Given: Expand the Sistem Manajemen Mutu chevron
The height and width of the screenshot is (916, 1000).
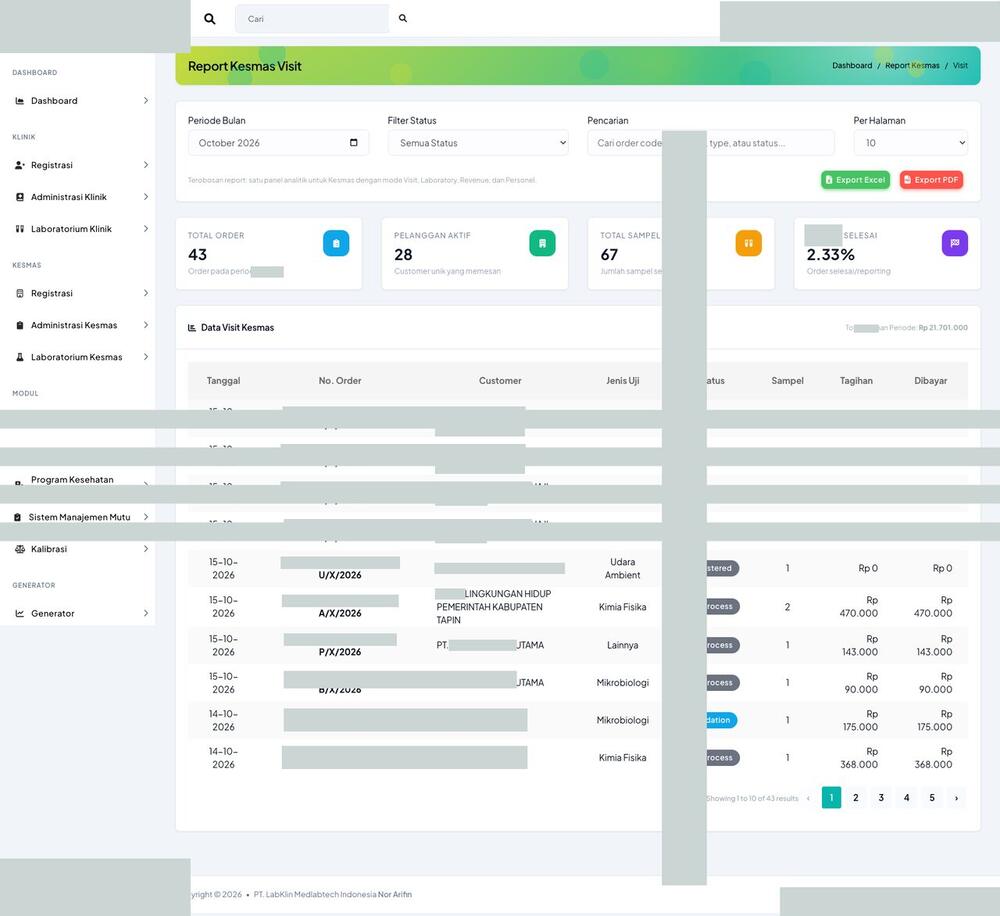Looking at the screenshot, I should pos(146,517).
